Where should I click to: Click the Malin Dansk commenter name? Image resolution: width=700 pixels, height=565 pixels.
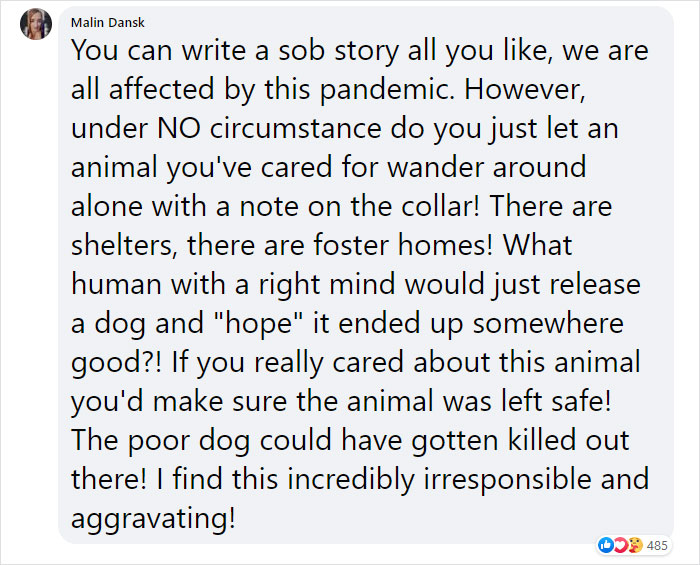(108, 22)
